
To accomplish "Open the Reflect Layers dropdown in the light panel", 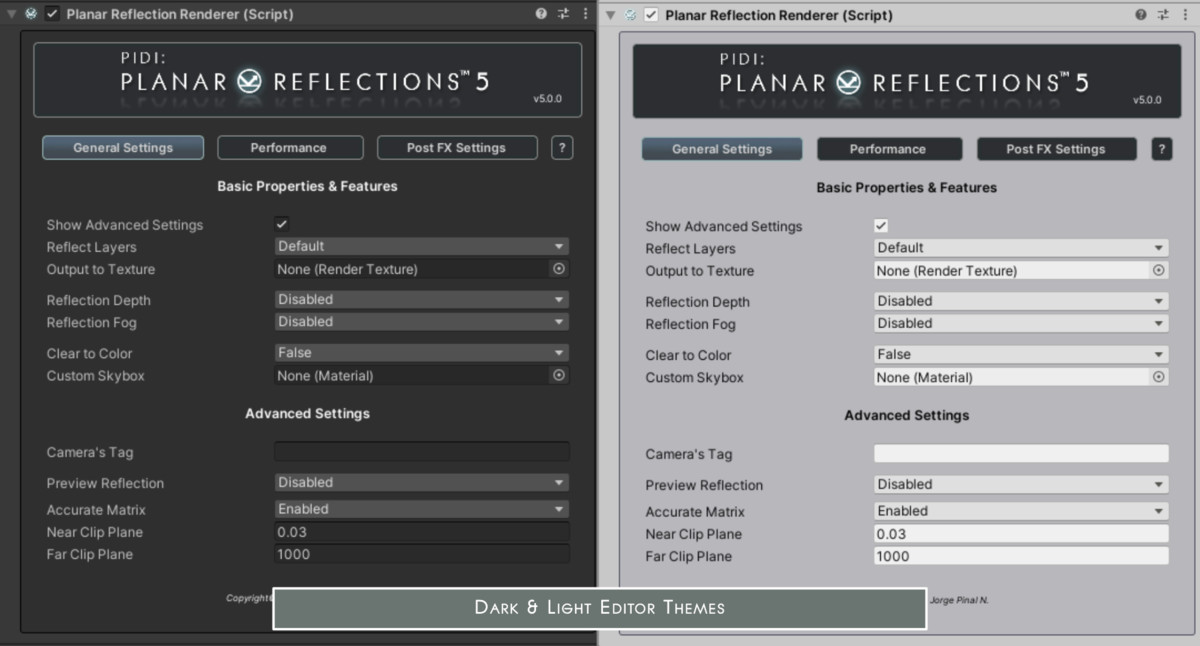I will pyautogui.click(x=1021, y=248).
